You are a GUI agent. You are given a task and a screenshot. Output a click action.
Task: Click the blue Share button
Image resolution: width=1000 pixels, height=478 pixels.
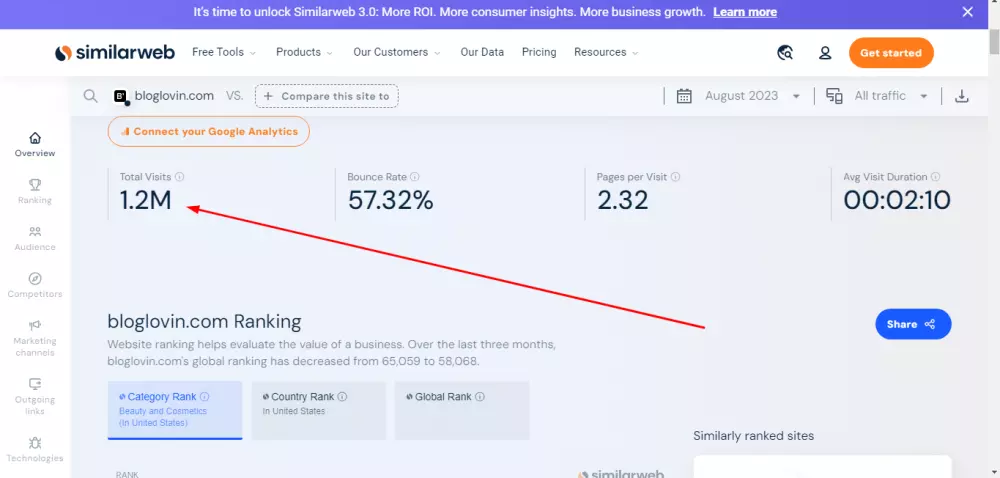pos(913,324)
